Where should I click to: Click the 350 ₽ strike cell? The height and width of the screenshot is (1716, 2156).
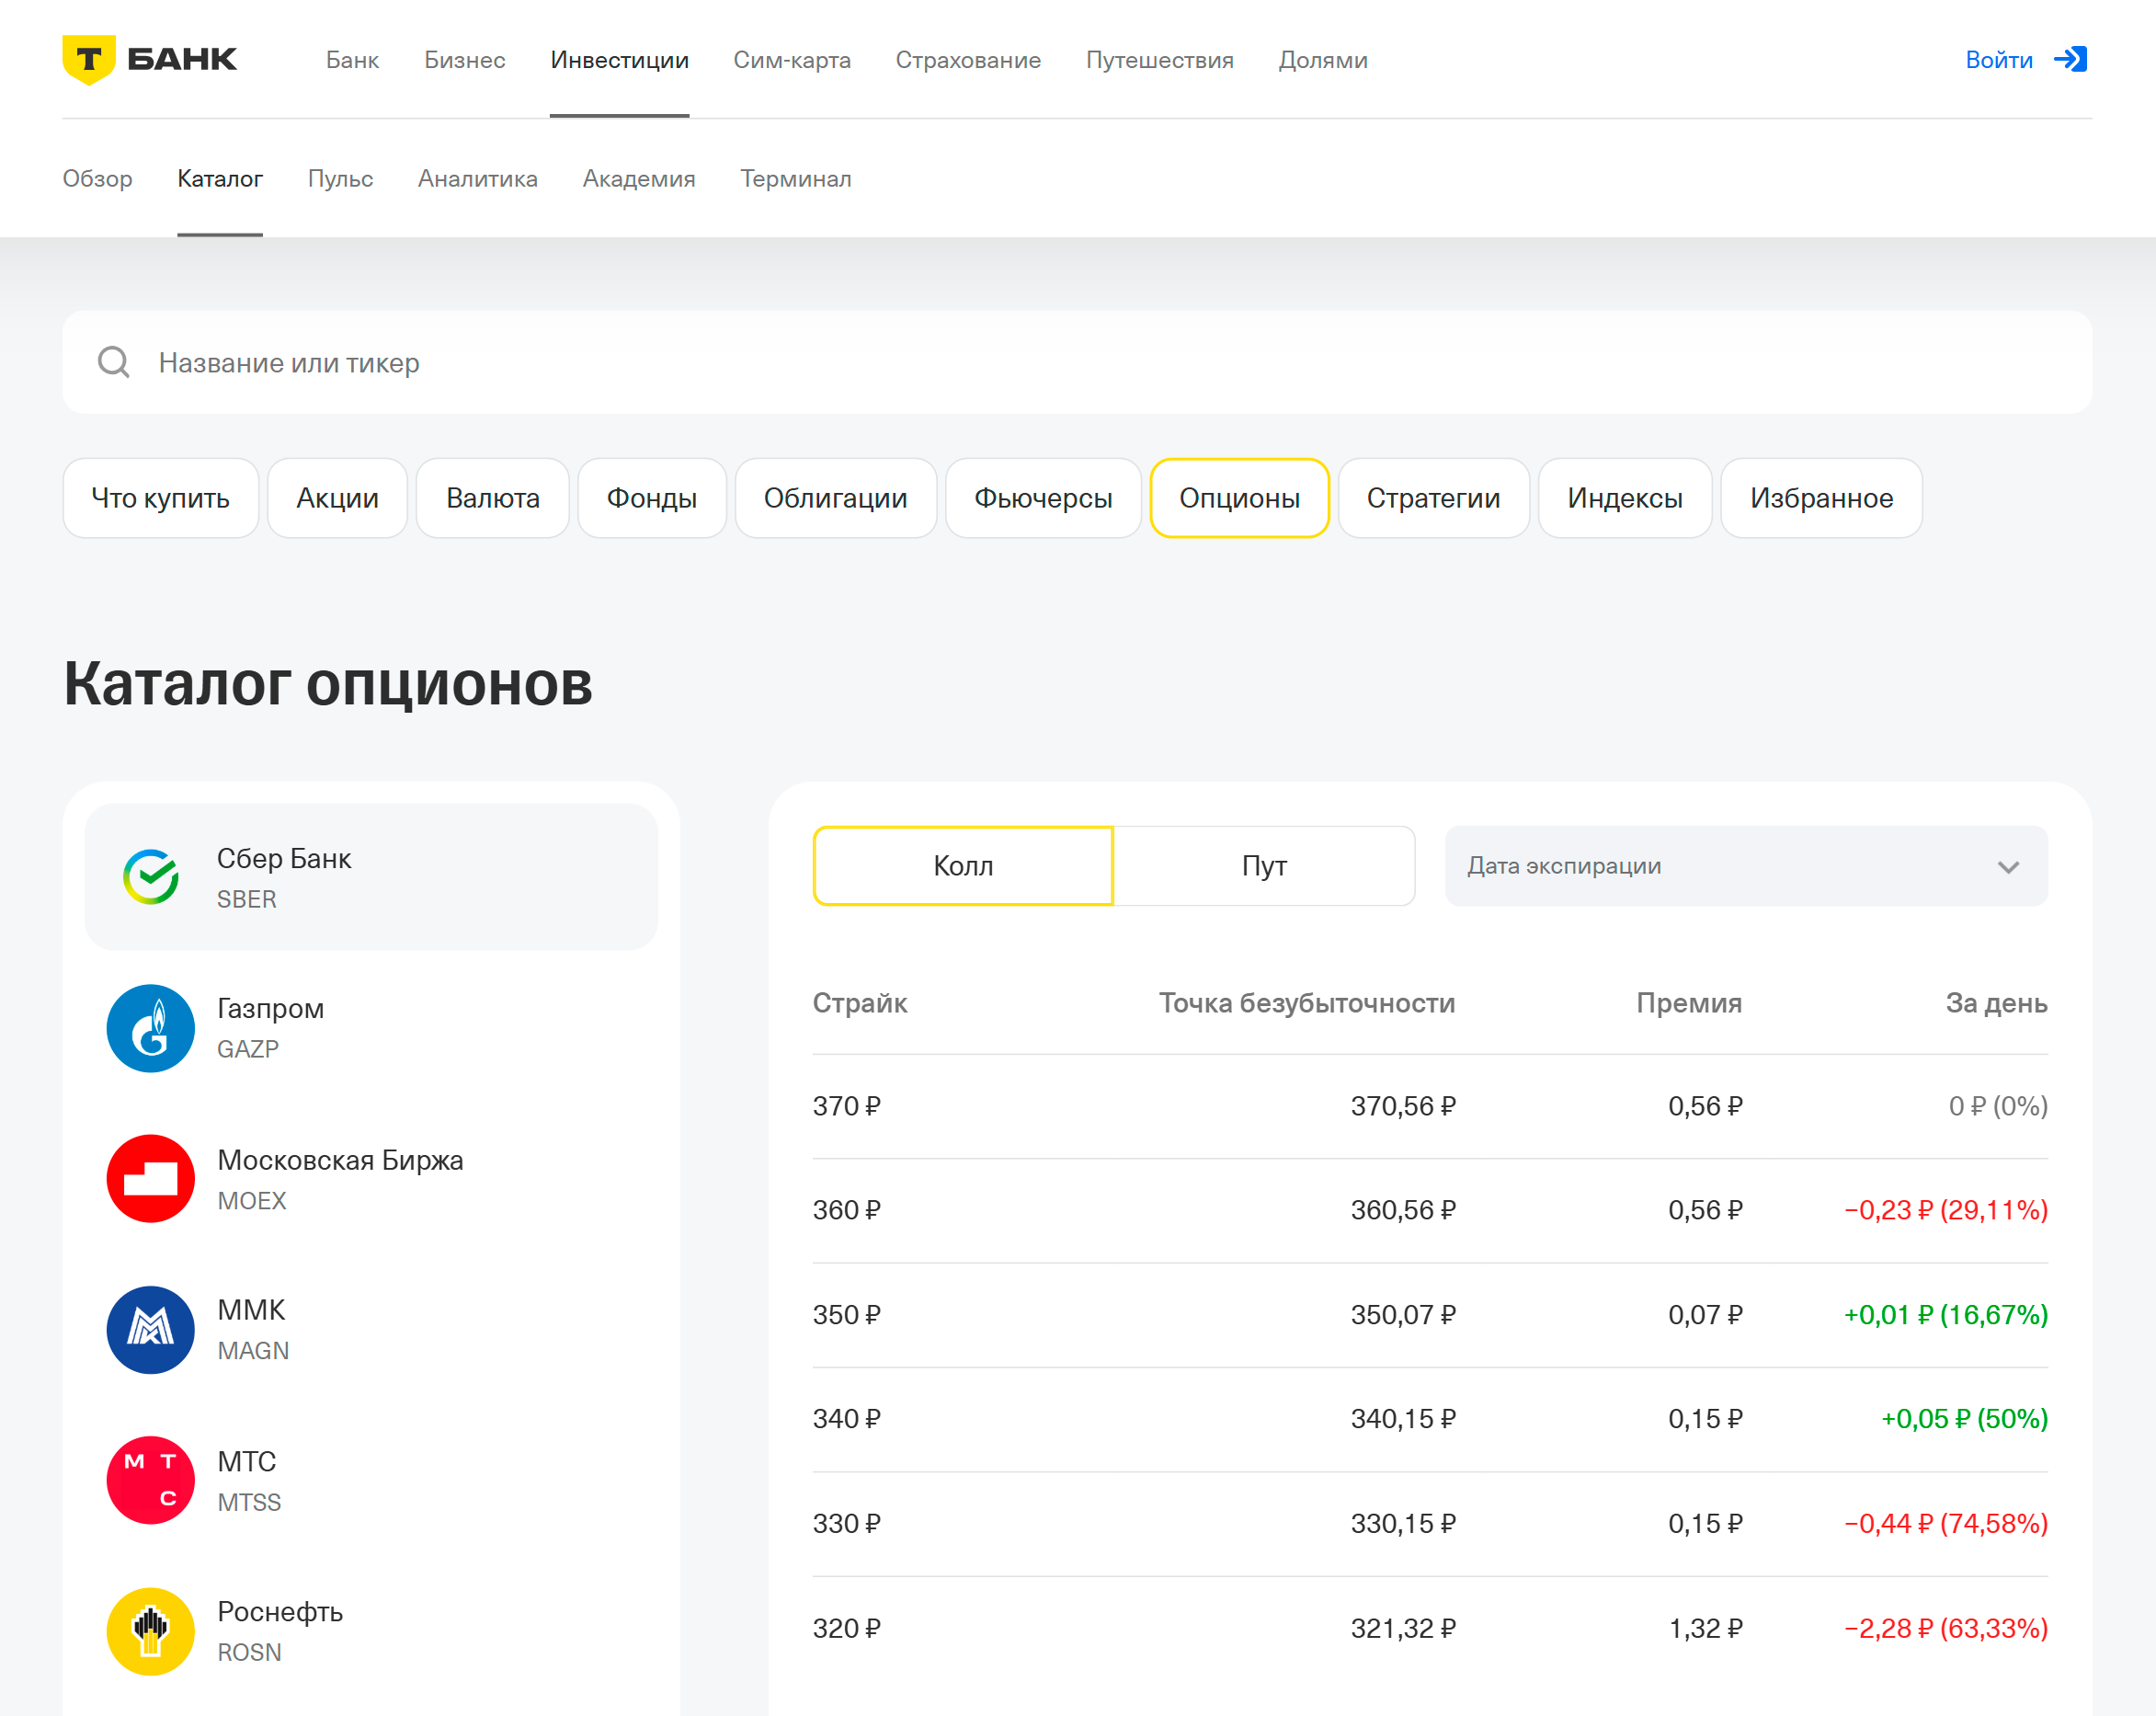coord(846,1315)
